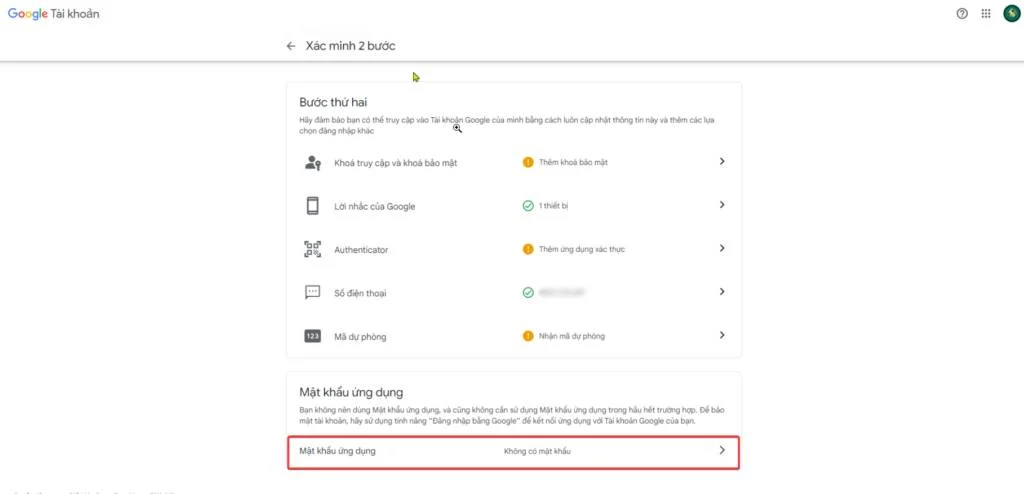Click the Authenticator QR code icon

point(312,249)
